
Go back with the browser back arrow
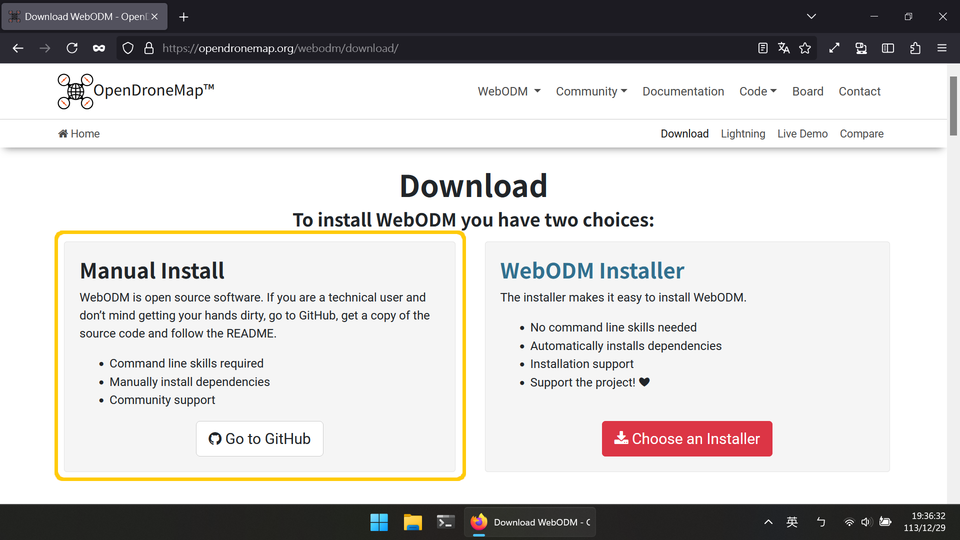point(18,48)
